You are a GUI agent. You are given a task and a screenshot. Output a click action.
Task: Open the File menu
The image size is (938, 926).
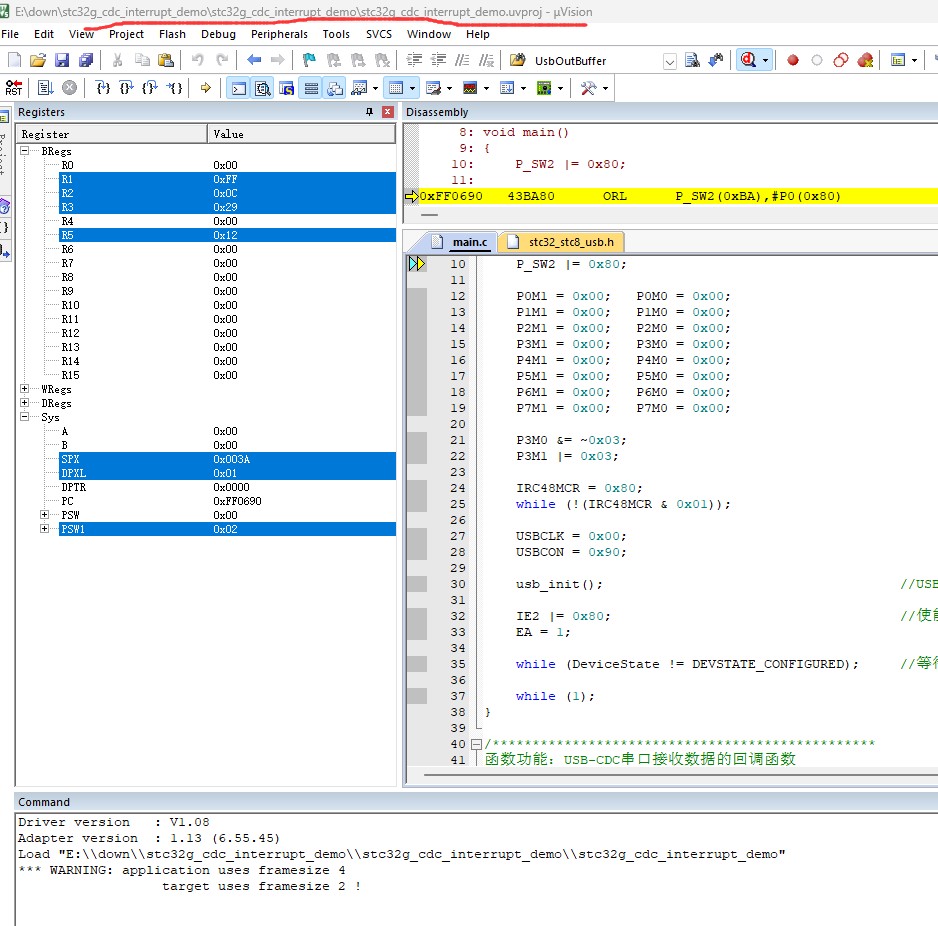pos(10,34)
